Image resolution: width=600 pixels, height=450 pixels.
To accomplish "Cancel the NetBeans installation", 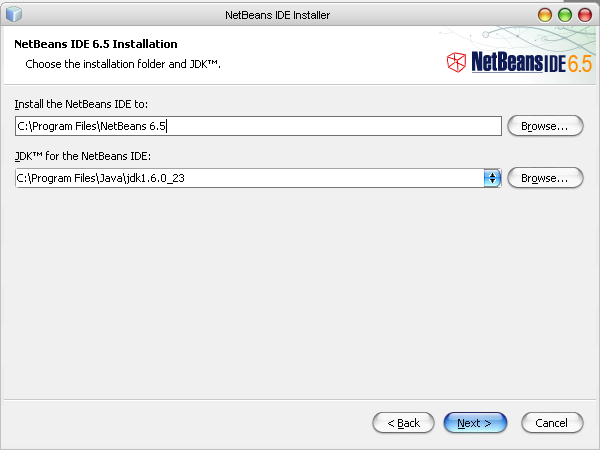I will click(552, 423).
